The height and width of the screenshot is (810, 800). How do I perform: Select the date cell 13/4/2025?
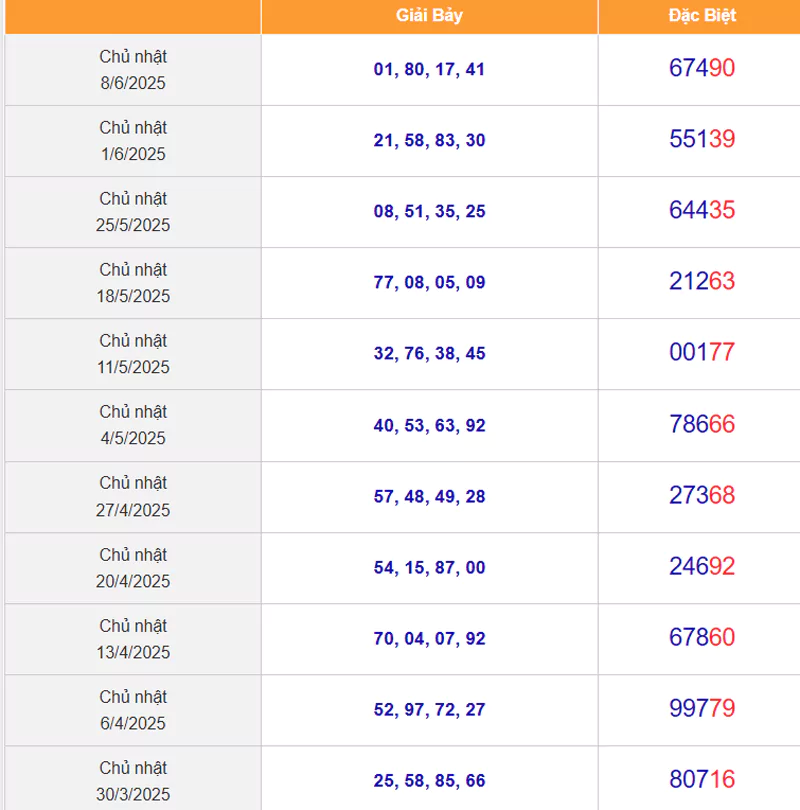coord(133,638)
